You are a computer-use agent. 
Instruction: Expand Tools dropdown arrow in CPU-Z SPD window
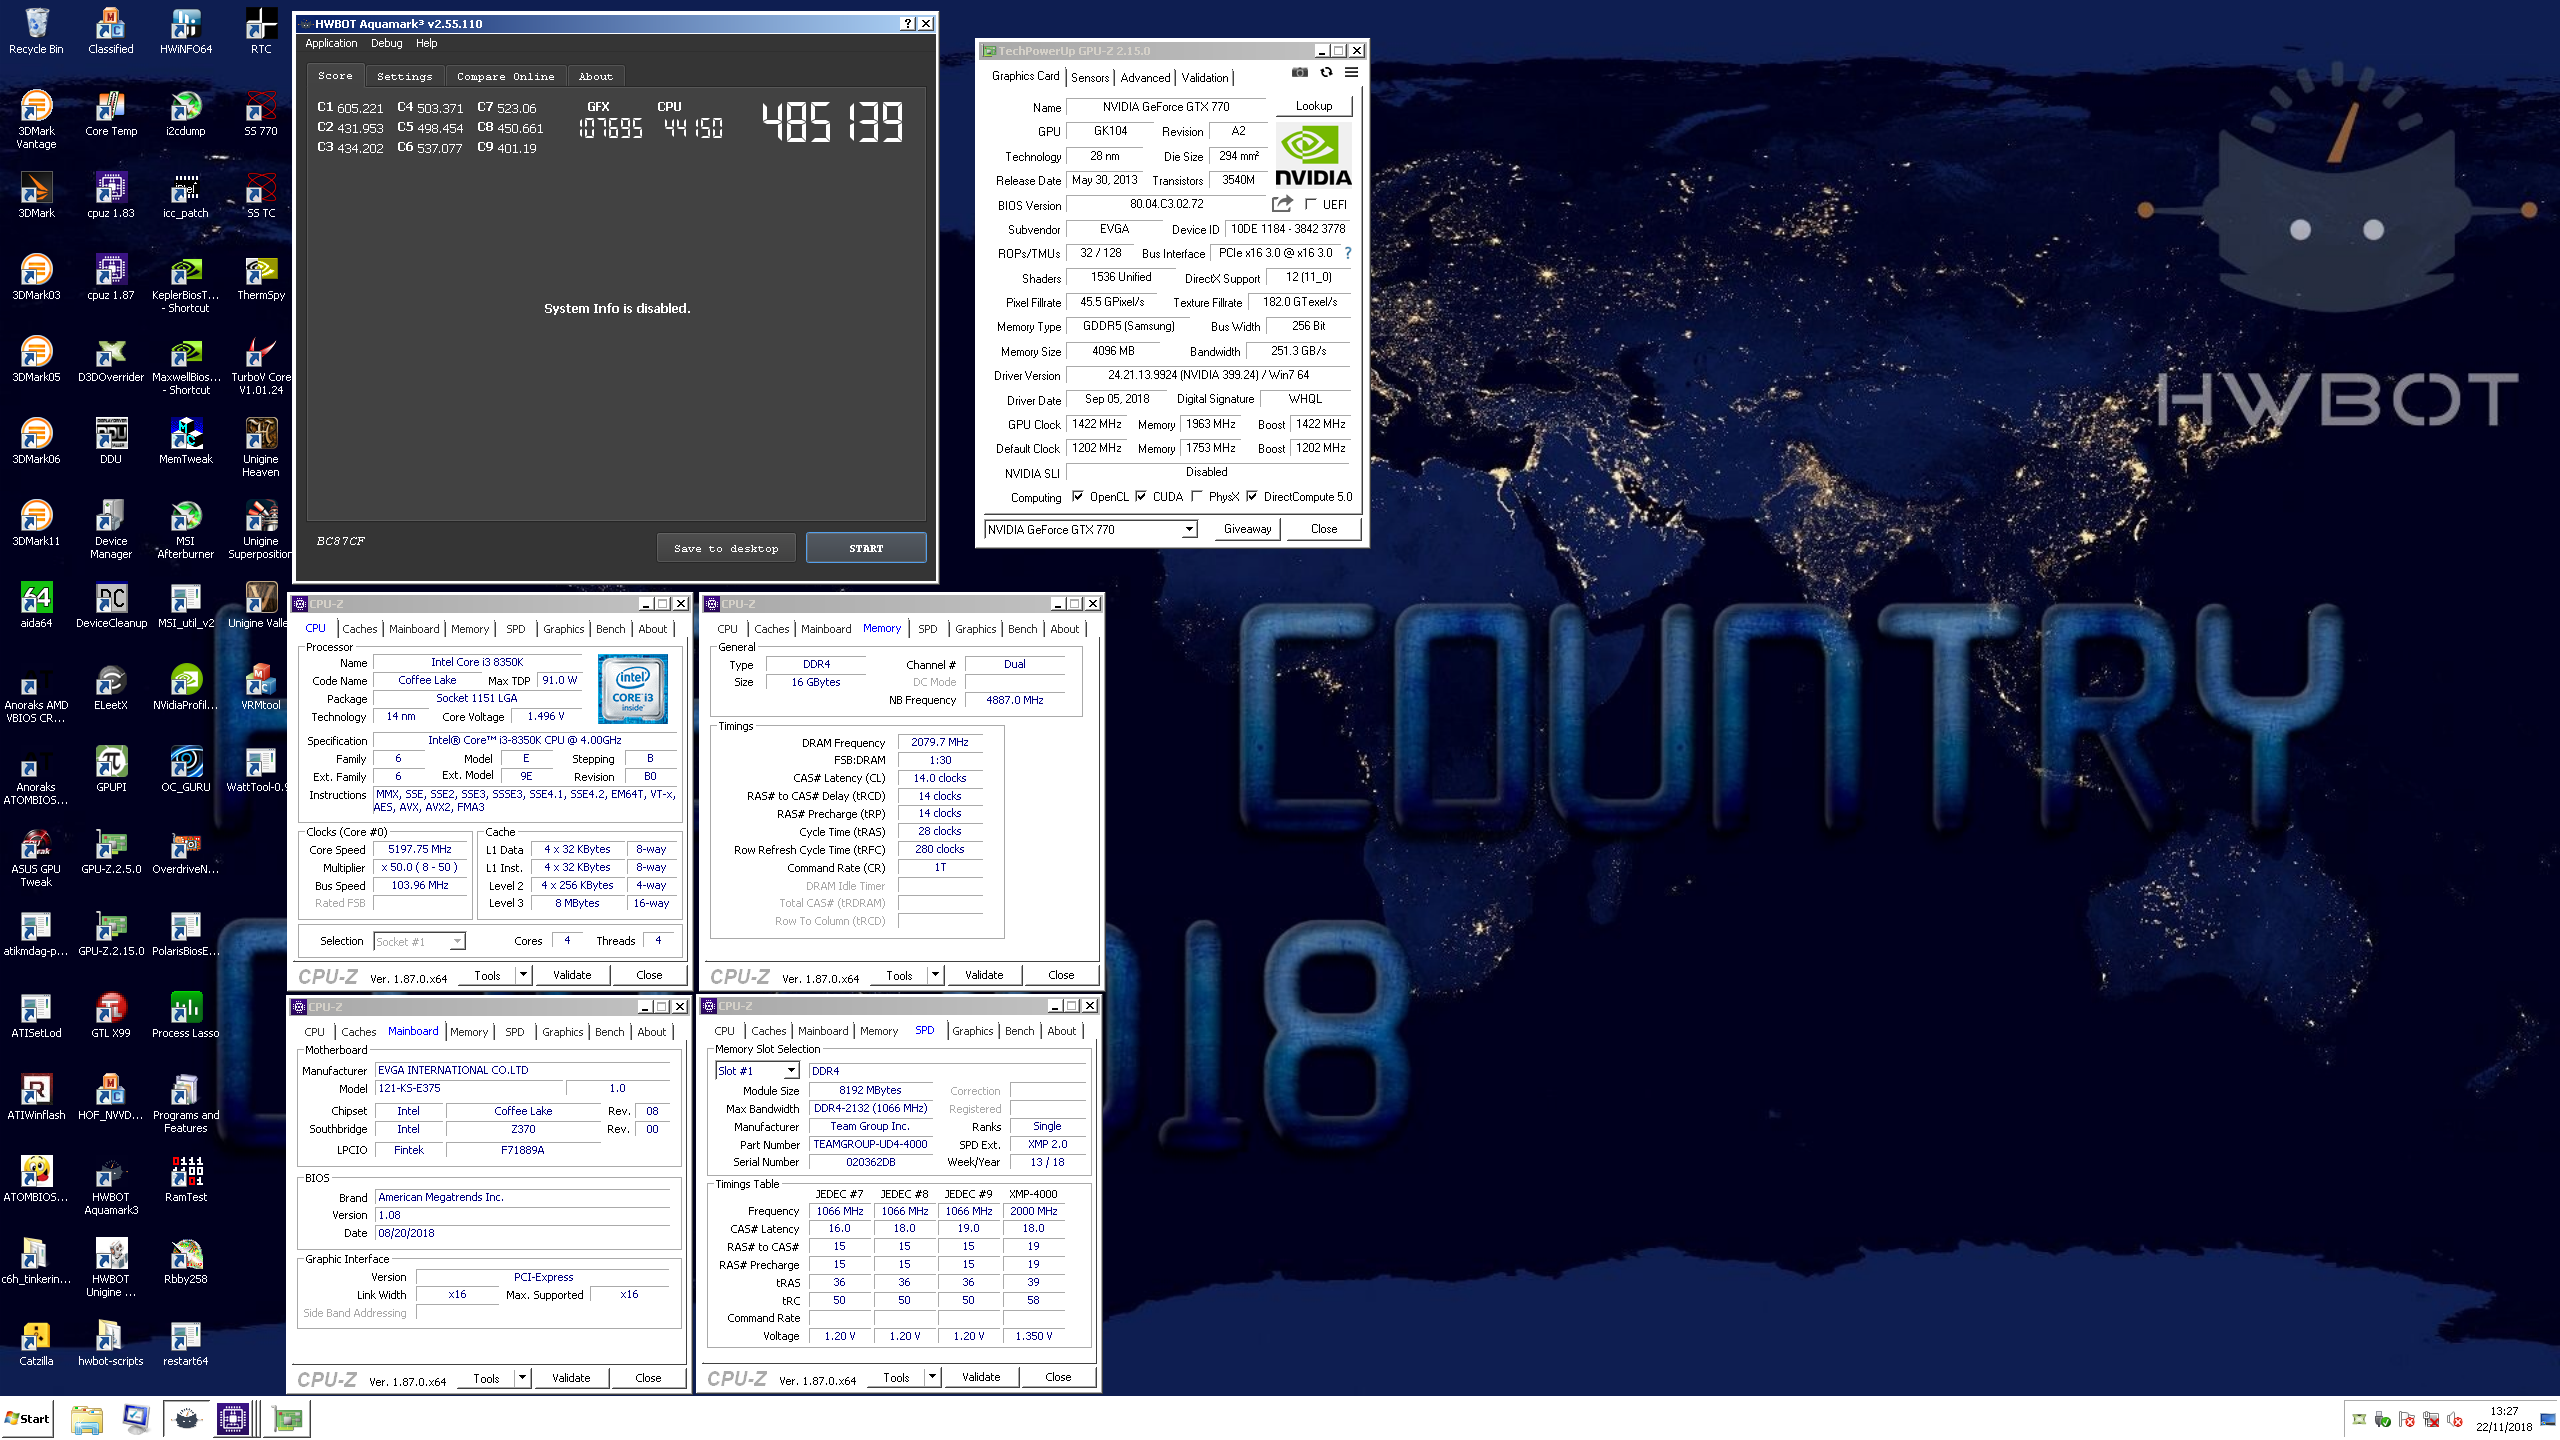point(932,1376)
